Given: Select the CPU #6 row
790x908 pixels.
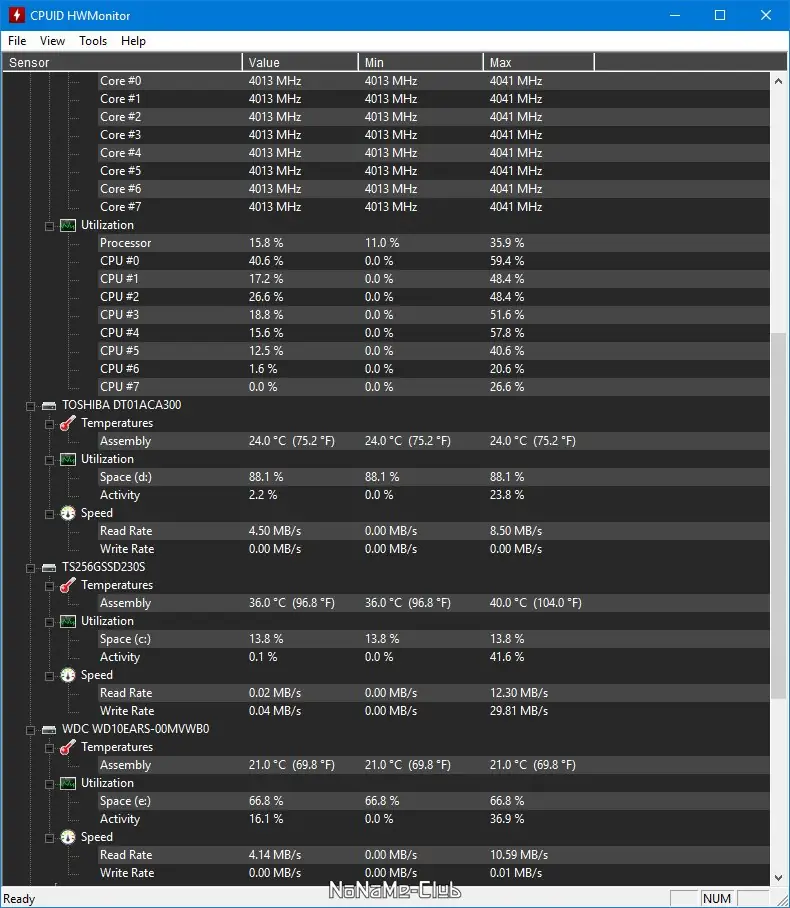Looking at the screenshot, I should 433,368.
